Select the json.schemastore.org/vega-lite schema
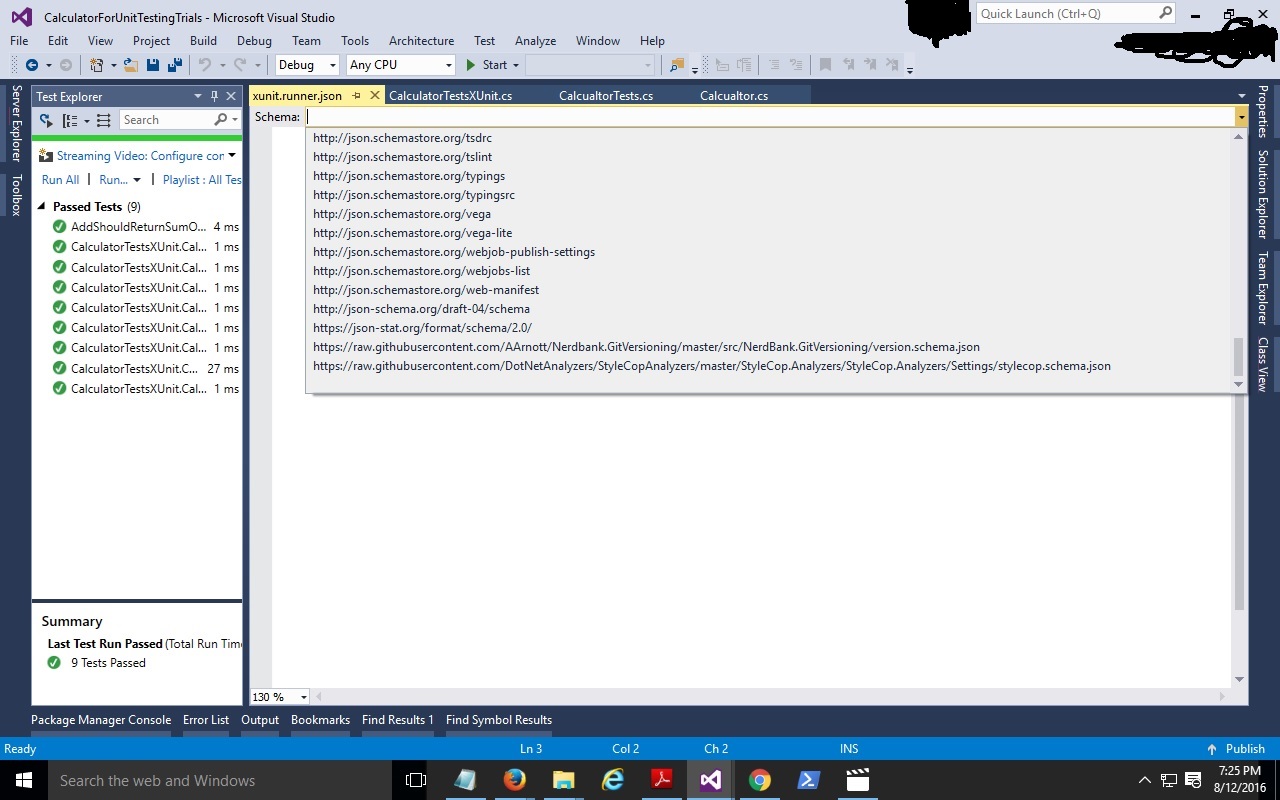 pyautogui.click(x=412, y=233)
